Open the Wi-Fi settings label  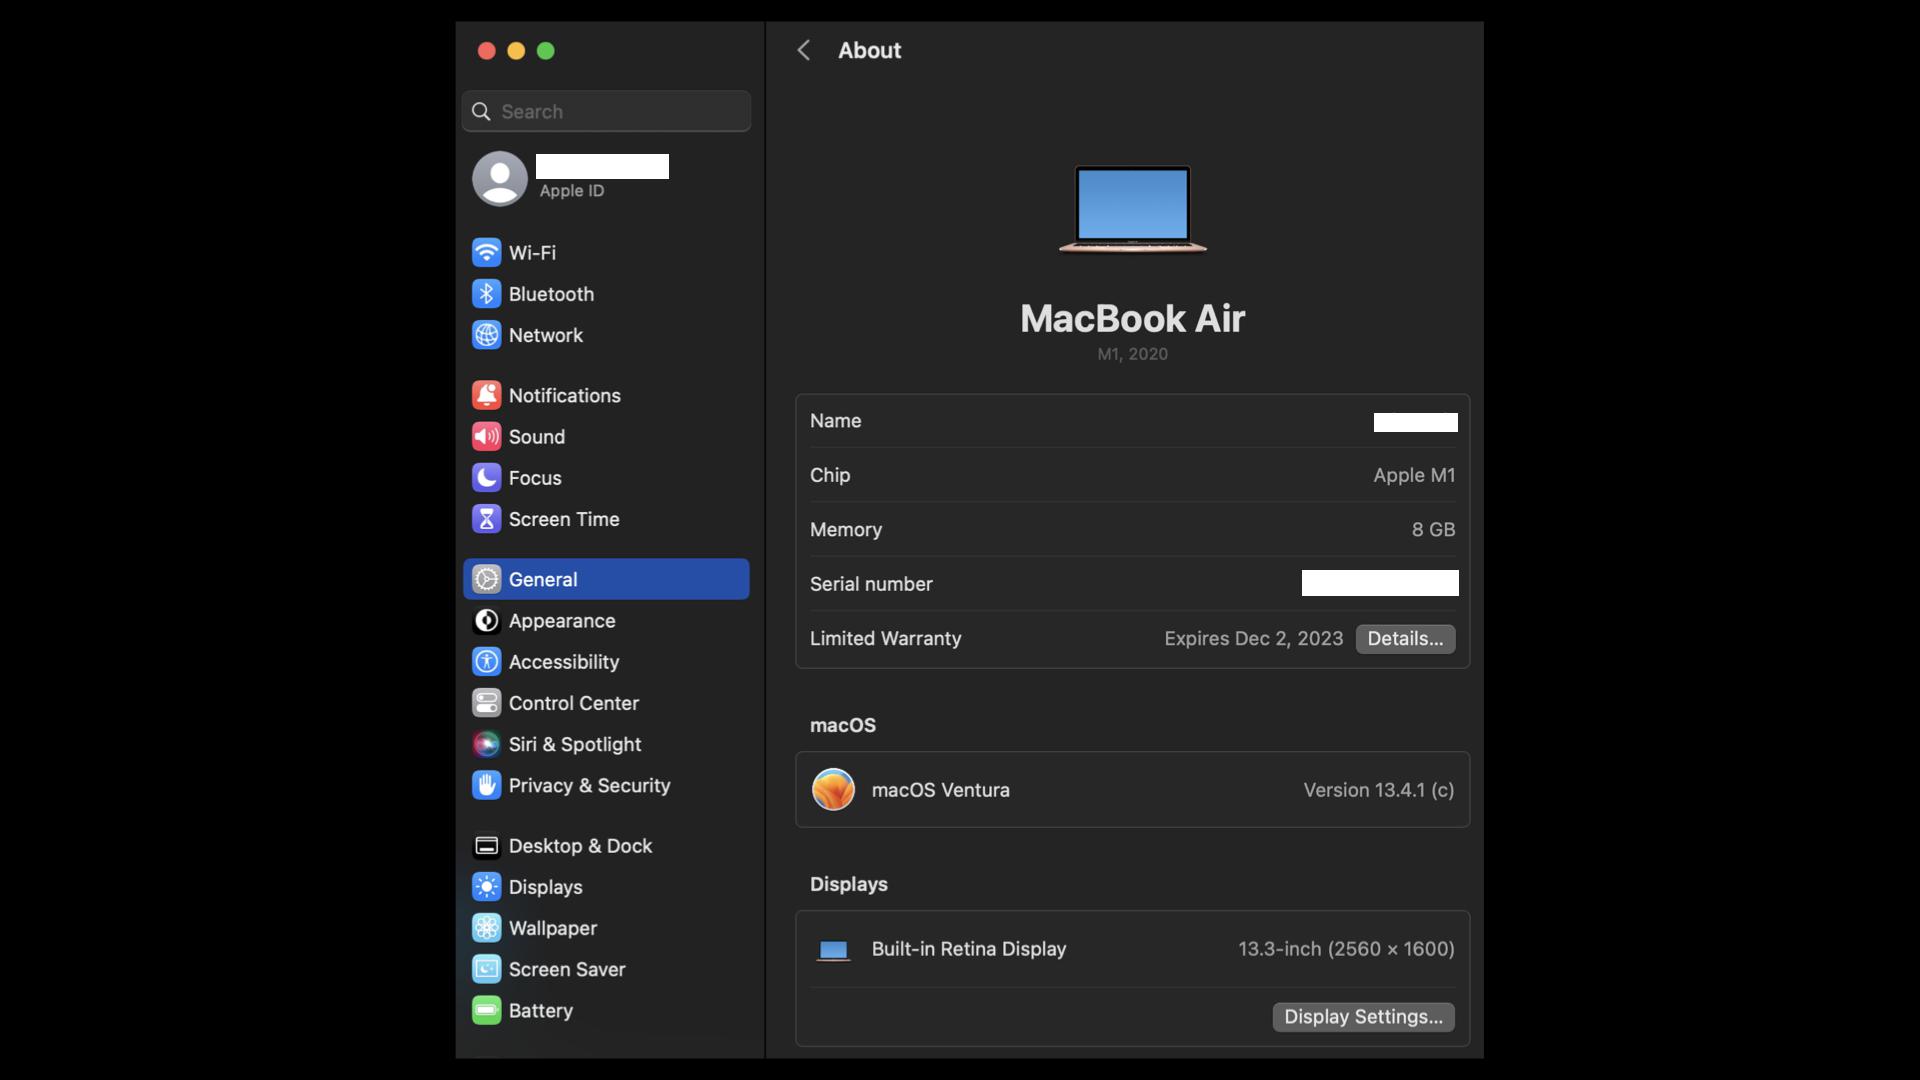(x=532, y=253)
